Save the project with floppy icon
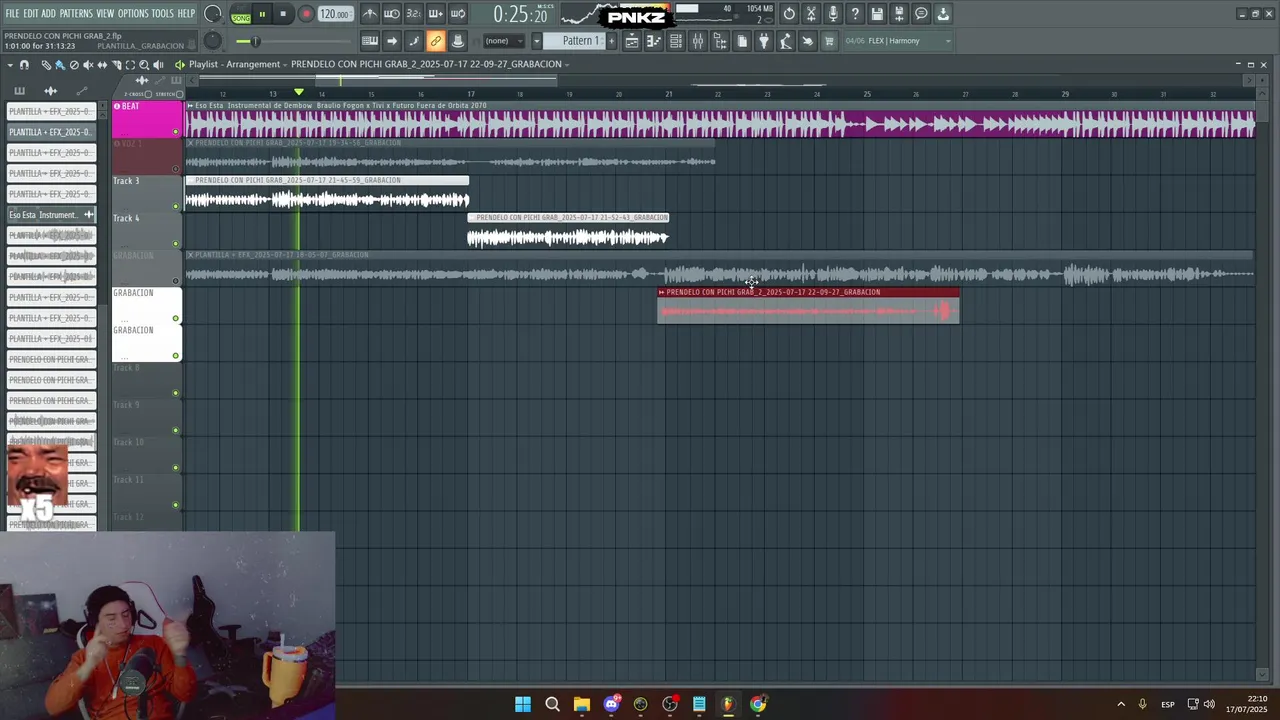This screenshot has width=1280, height=720. [x=877, y=14]
